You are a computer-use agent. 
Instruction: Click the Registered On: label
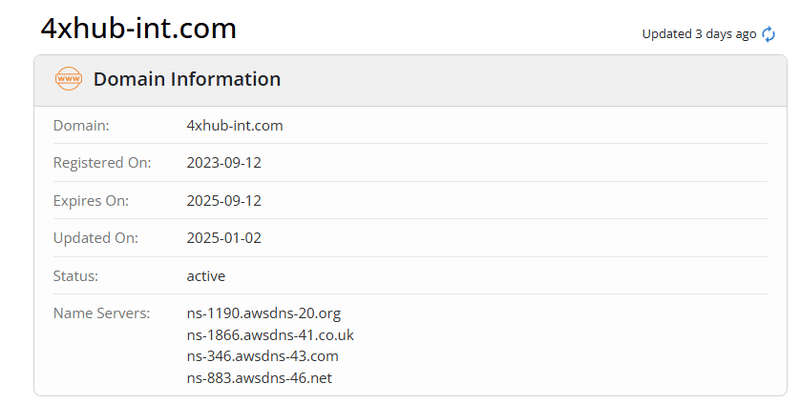pyautogui.click(x=101, y=162)
